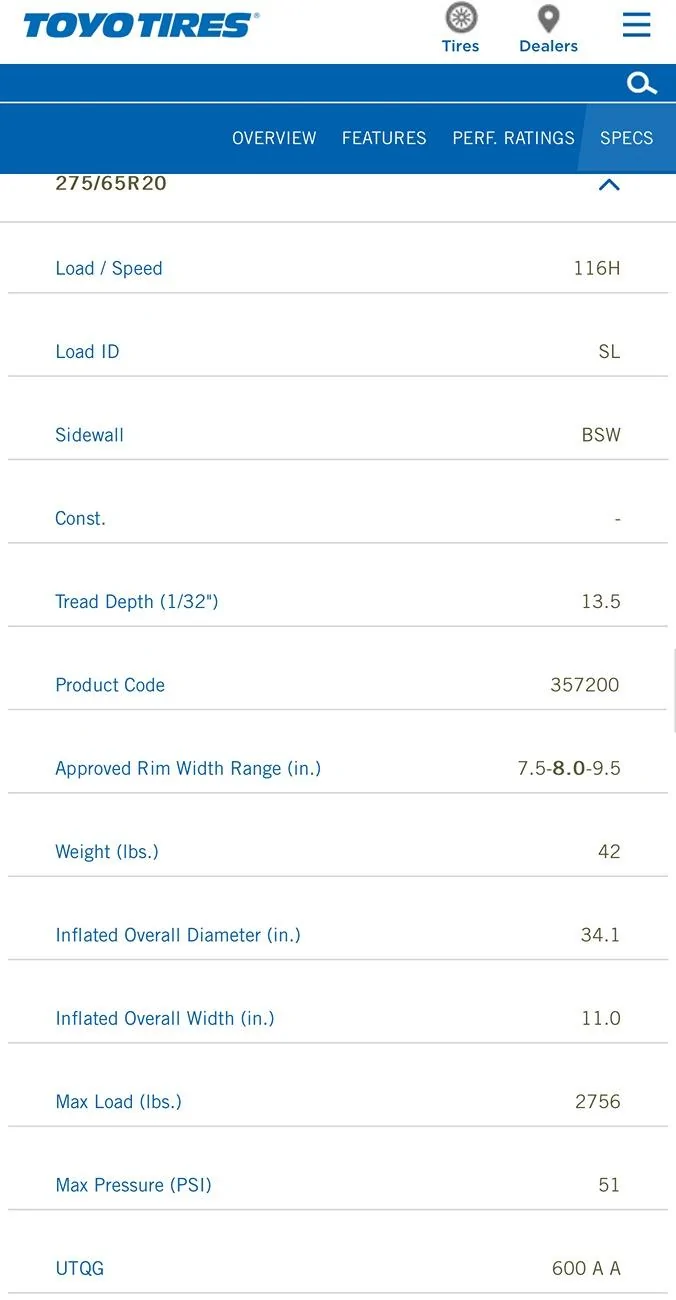Open the Tires icon in header

coord(461,18)
